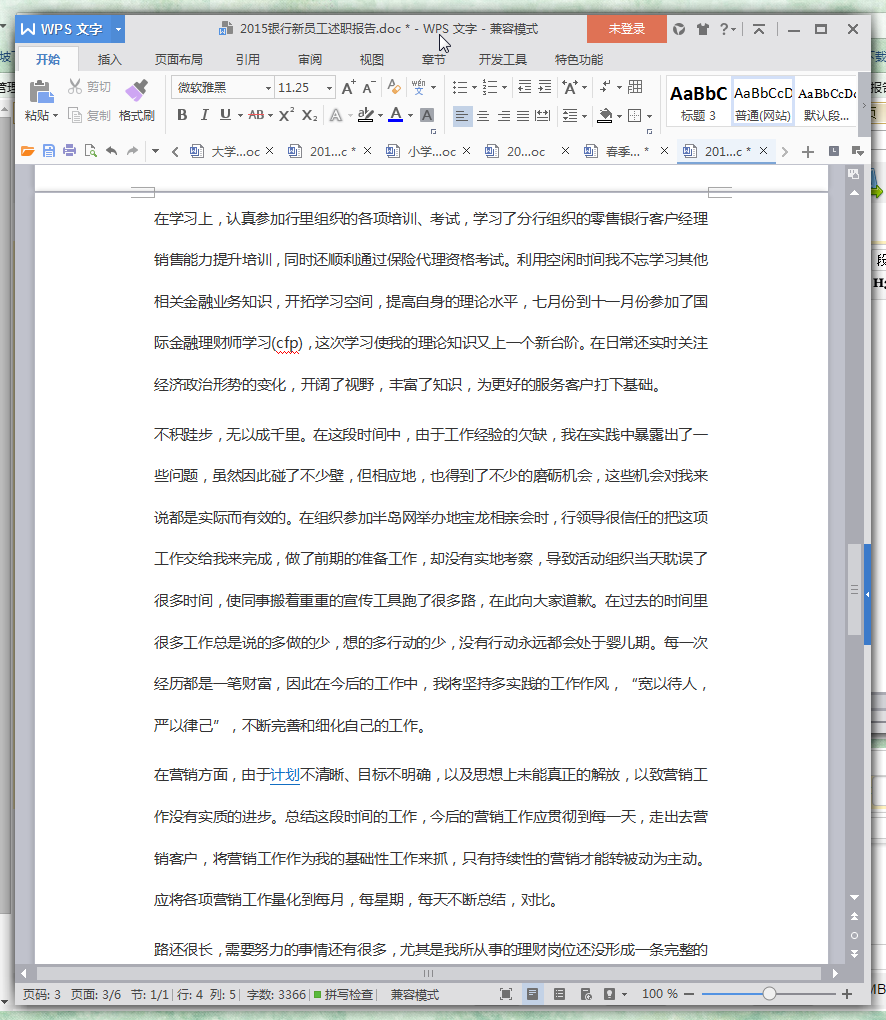Viewport: 886px width, 1020px height.
Task: Open the print preview icon in quick toolbar
Action: coord(90,150)
